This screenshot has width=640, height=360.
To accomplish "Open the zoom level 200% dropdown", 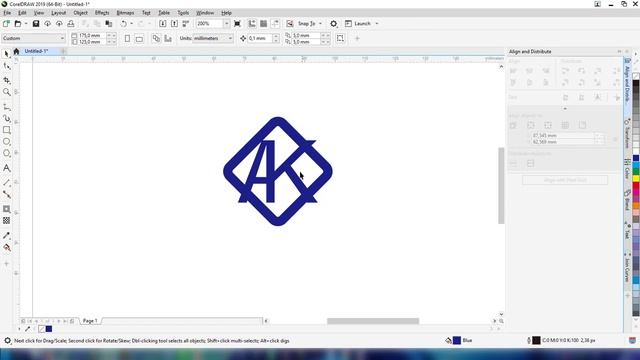I will [226, 24].
